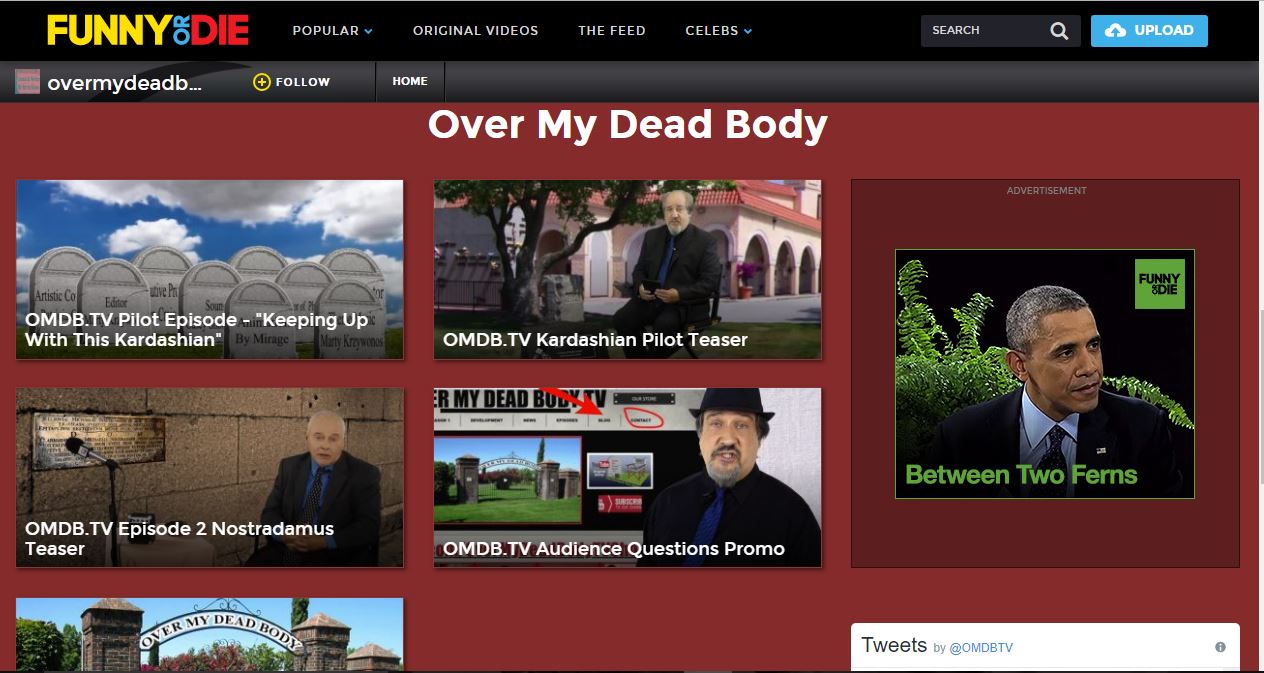Viewport: 1264px width, 673px height.
Task: Play the Keeping Up With This Kardashian pilot
Action: [x=210, y=269]
